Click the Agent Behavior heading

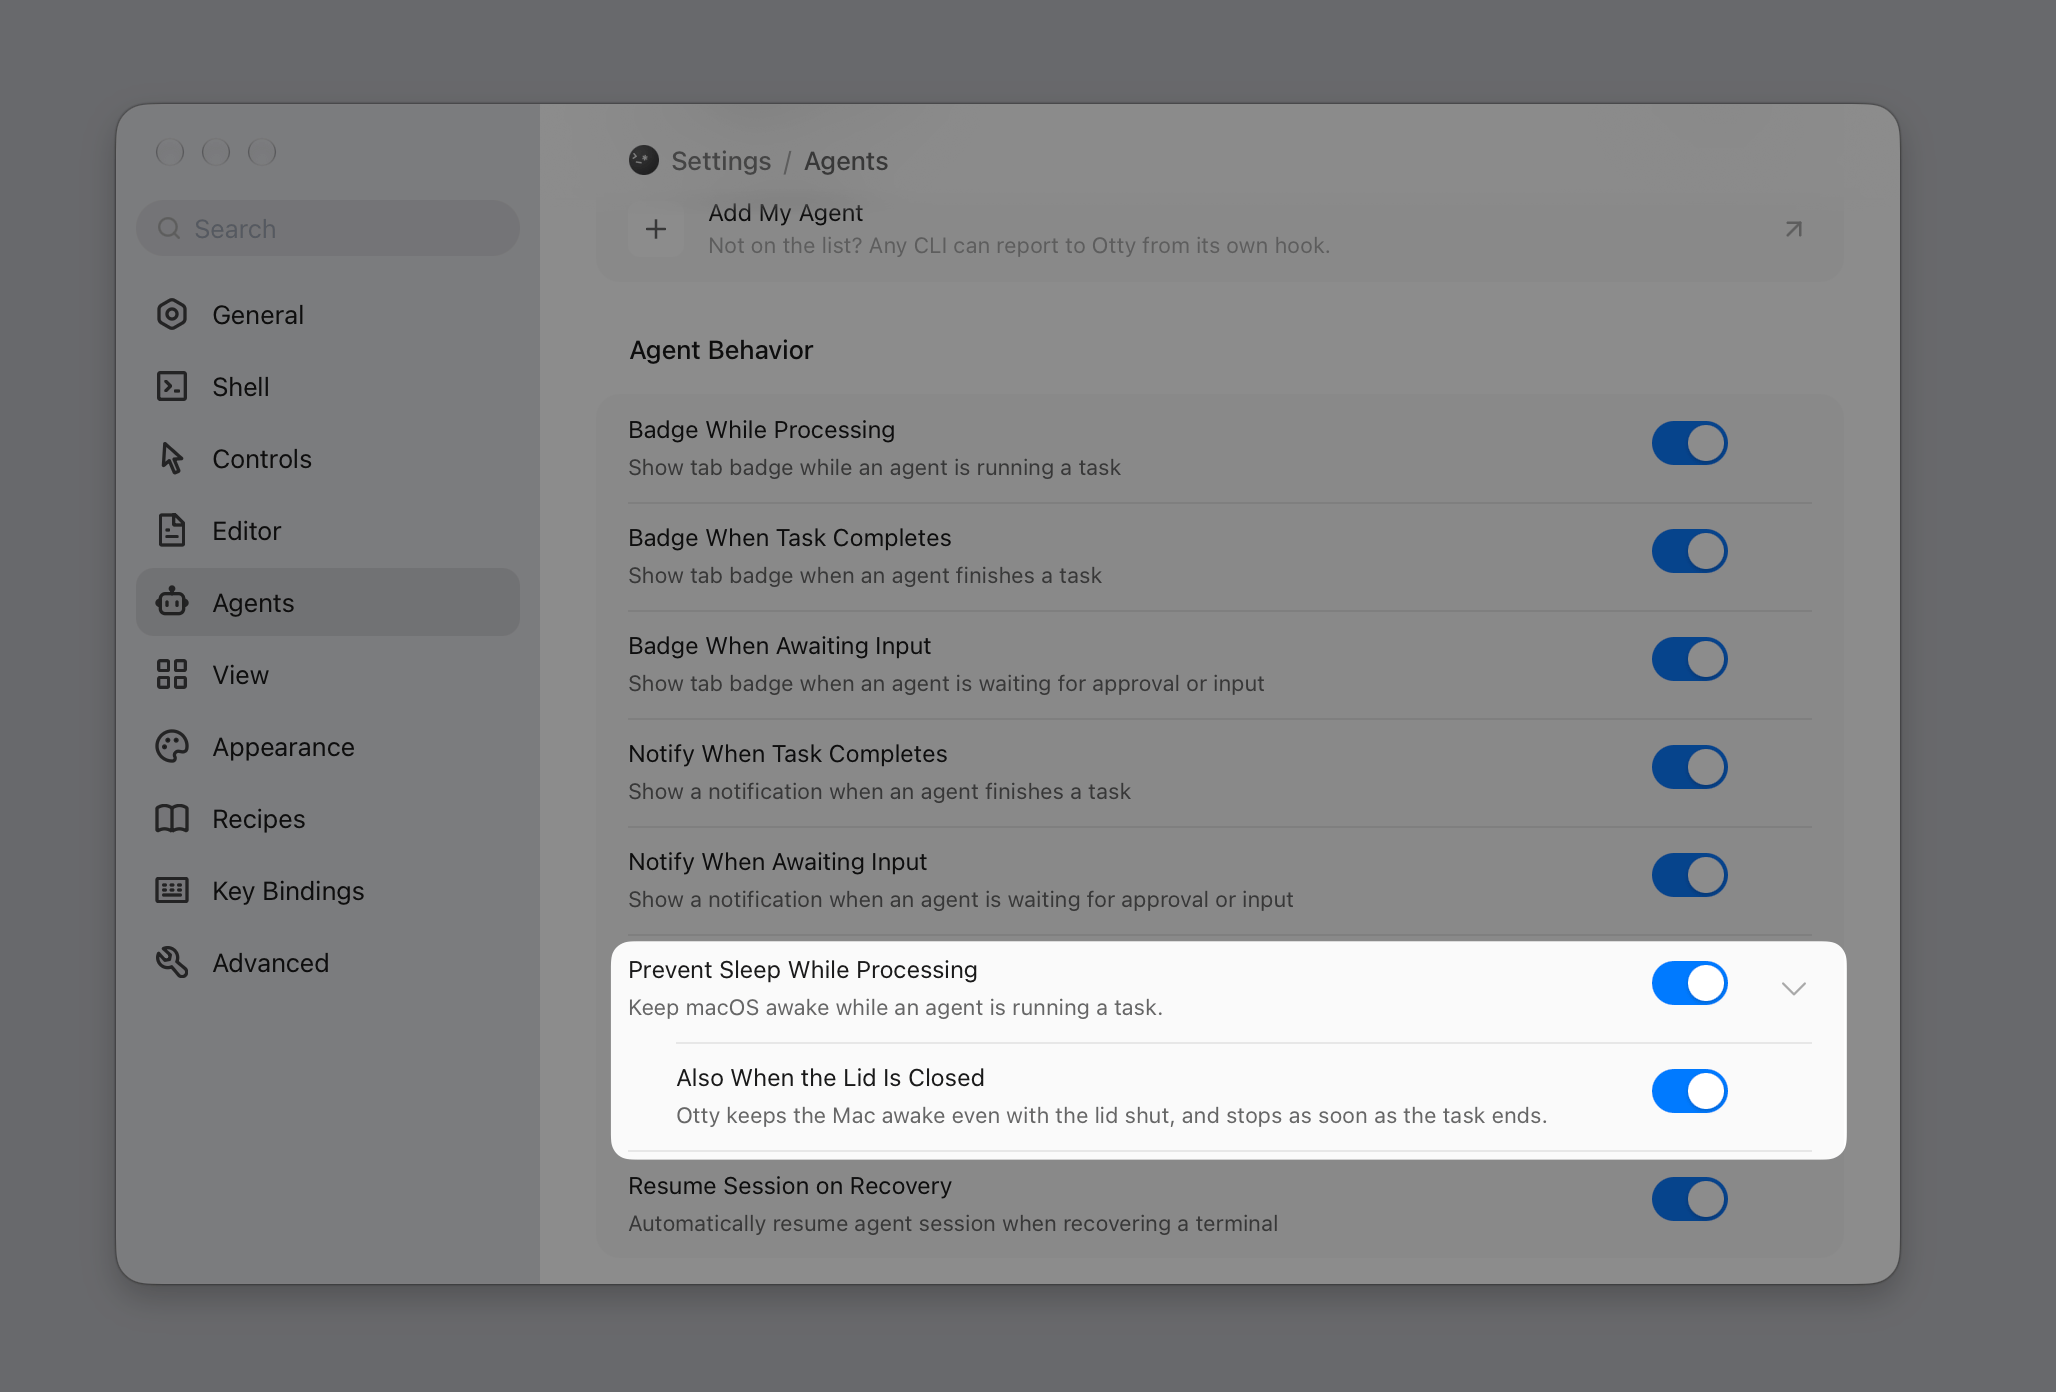click(721, 350)
